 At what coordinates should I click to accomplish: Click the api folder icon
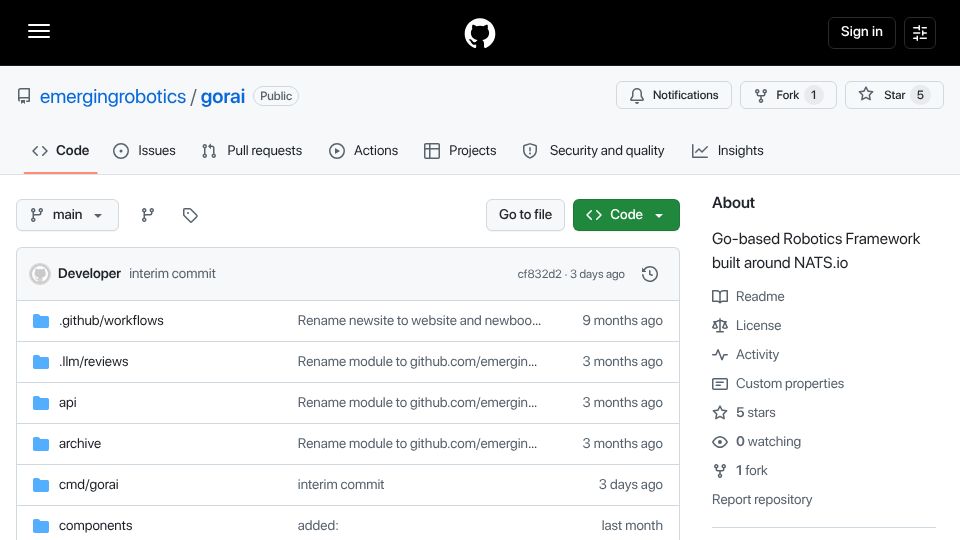point(41,403)
